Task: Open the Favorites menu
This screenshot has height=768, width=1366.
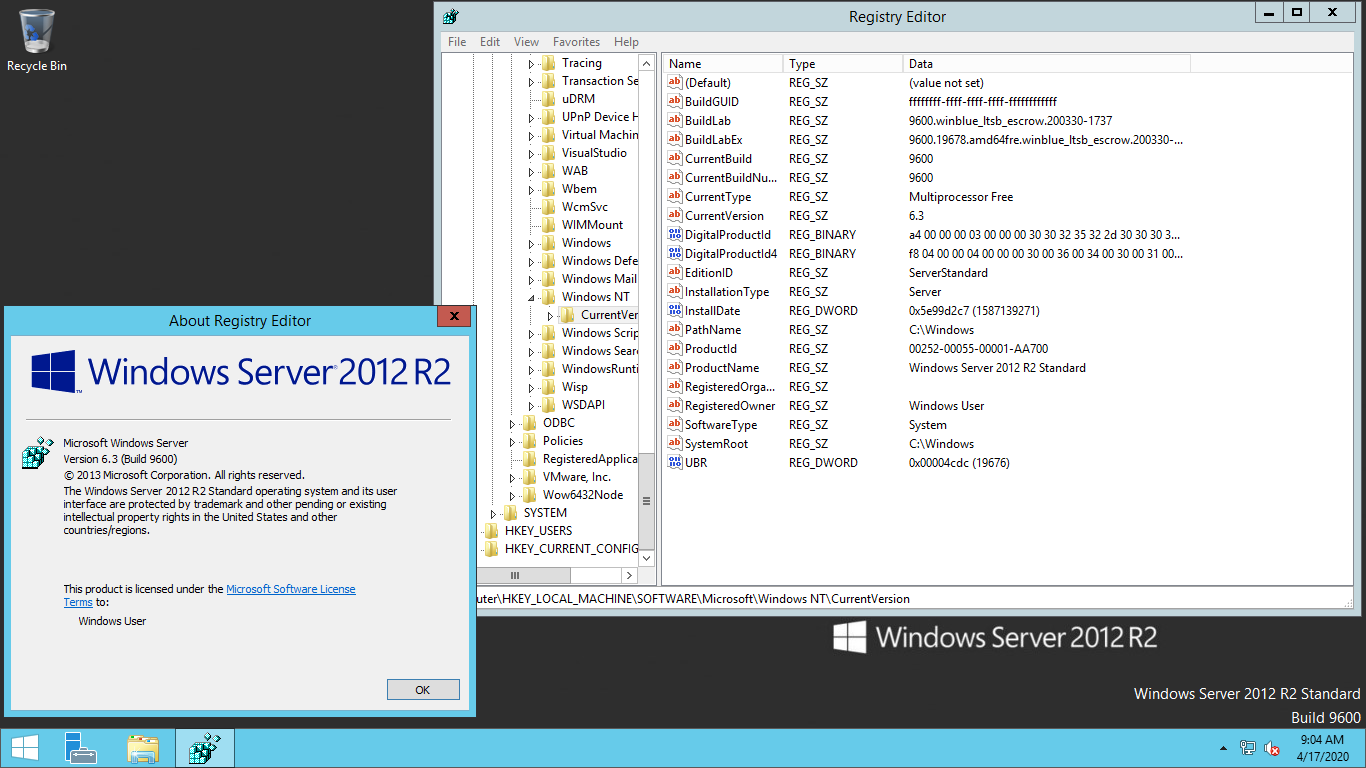Action: point(577,42)
